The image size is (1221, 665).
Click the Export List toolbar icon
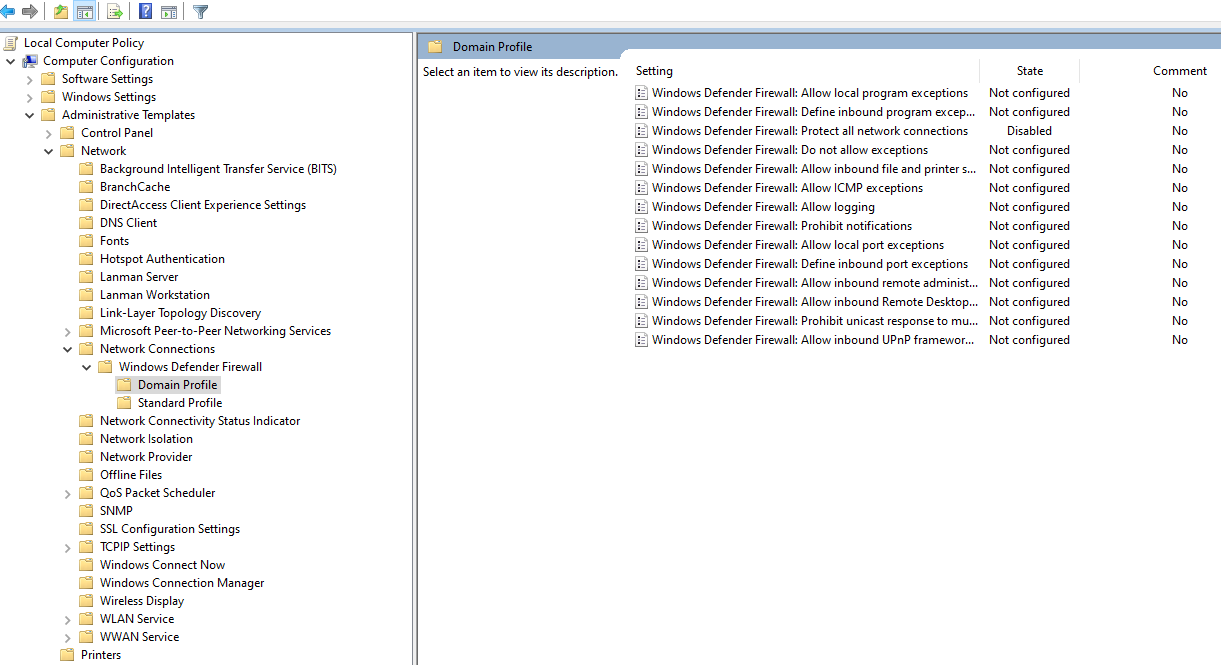[115, 12]
